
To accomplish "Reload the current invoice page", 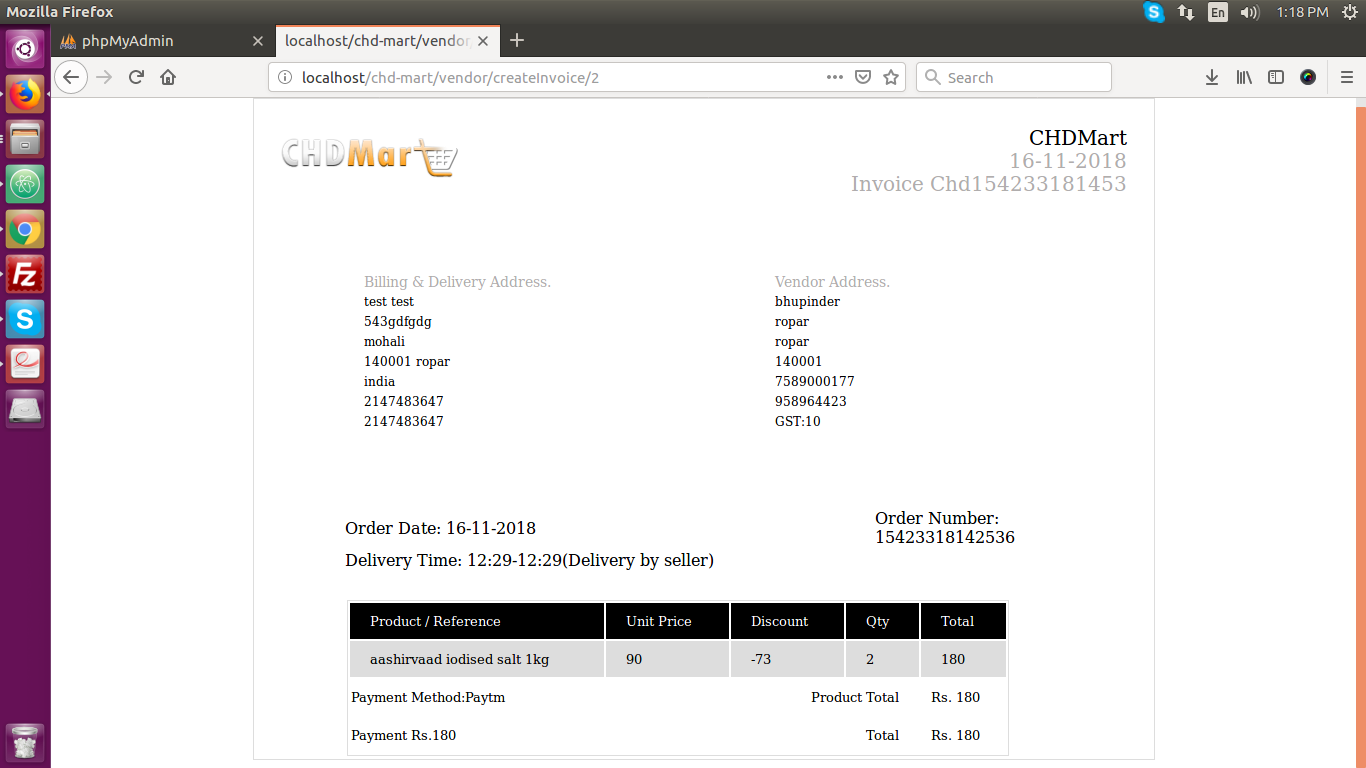I will point(136,77).
